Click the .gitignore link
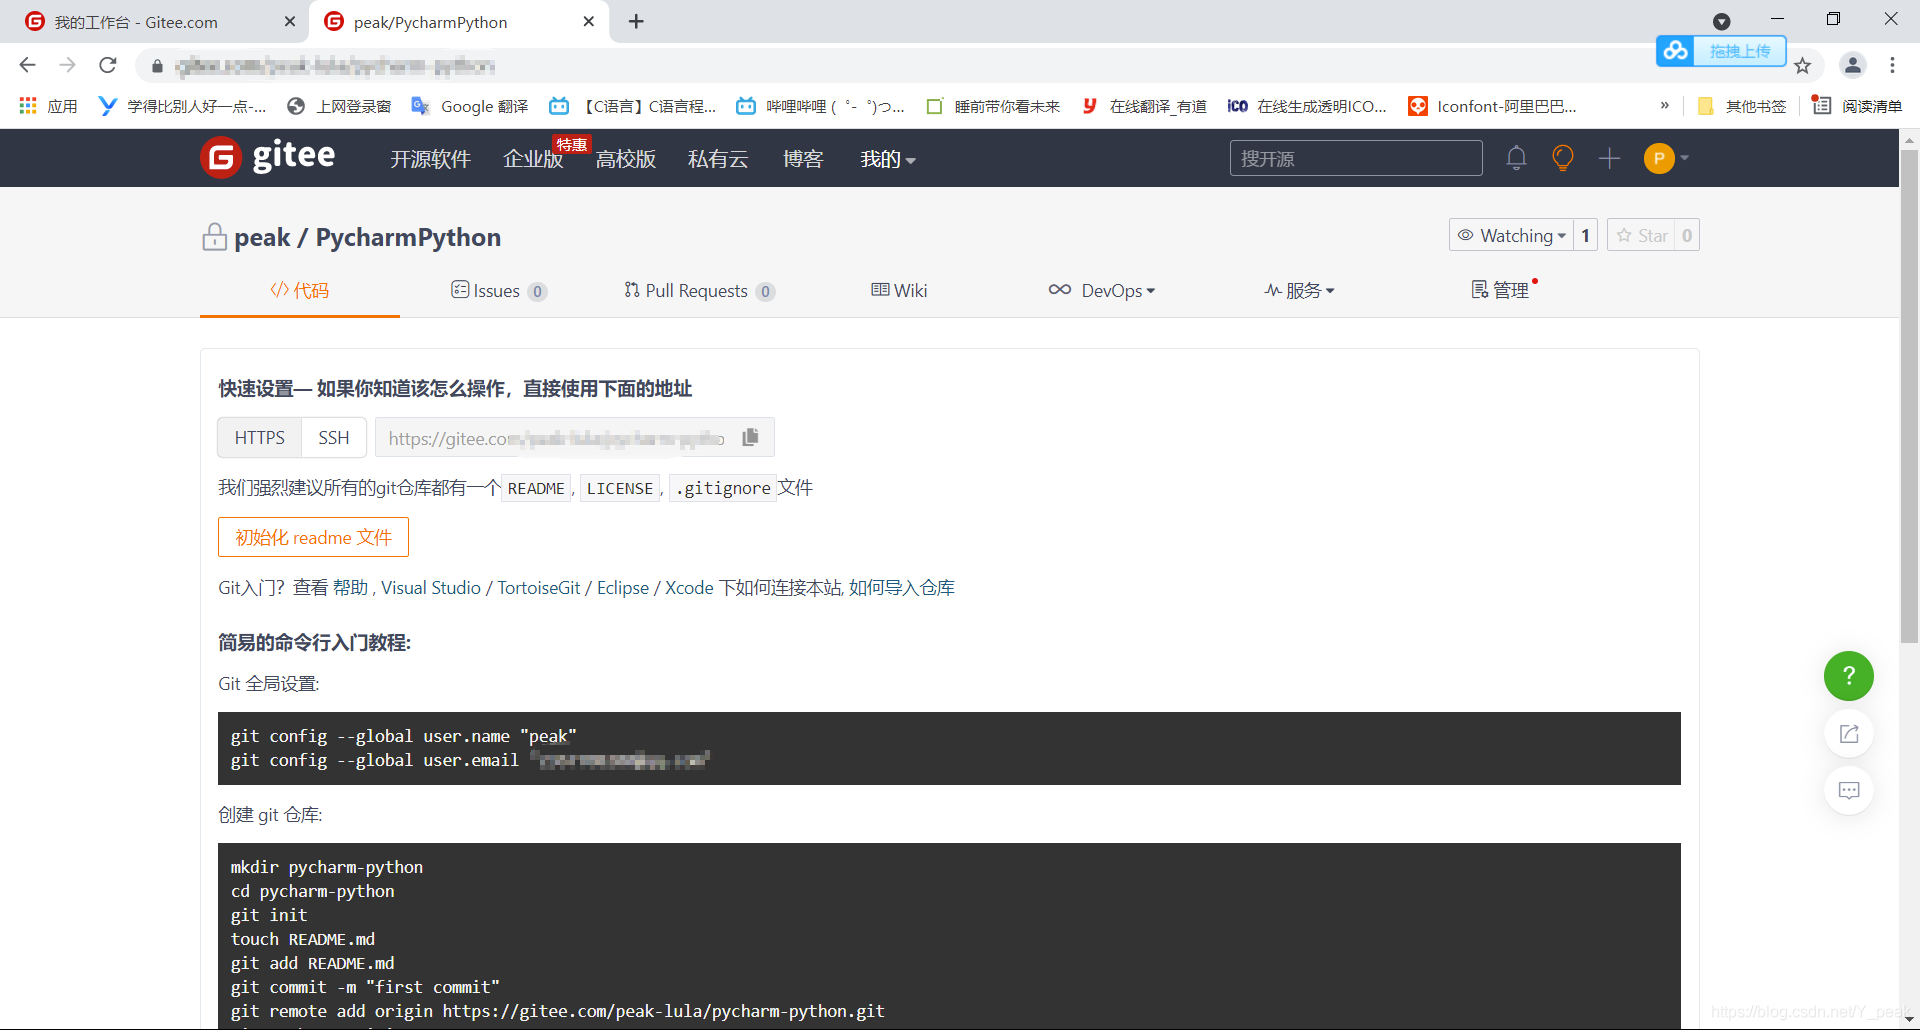The image size is (1920, 1030). click(x=723, y=488)
